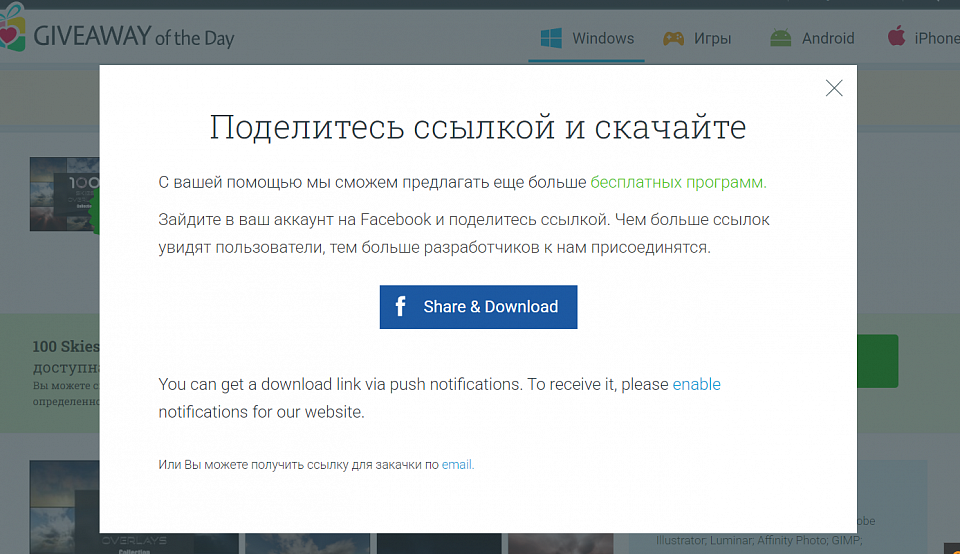Screen dimensions: 960x554
Task: Switch to the Android tab
Action: (x=812, y=39)
